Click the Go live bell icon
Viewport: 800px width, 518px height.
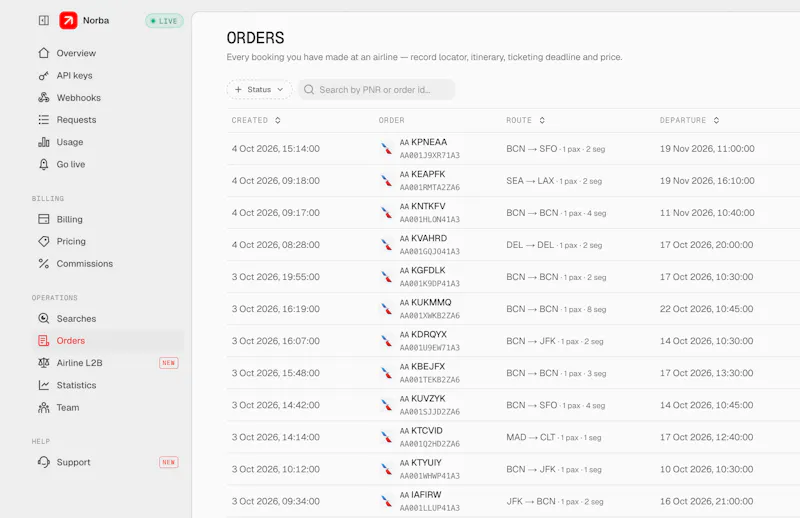pos(44,164)
